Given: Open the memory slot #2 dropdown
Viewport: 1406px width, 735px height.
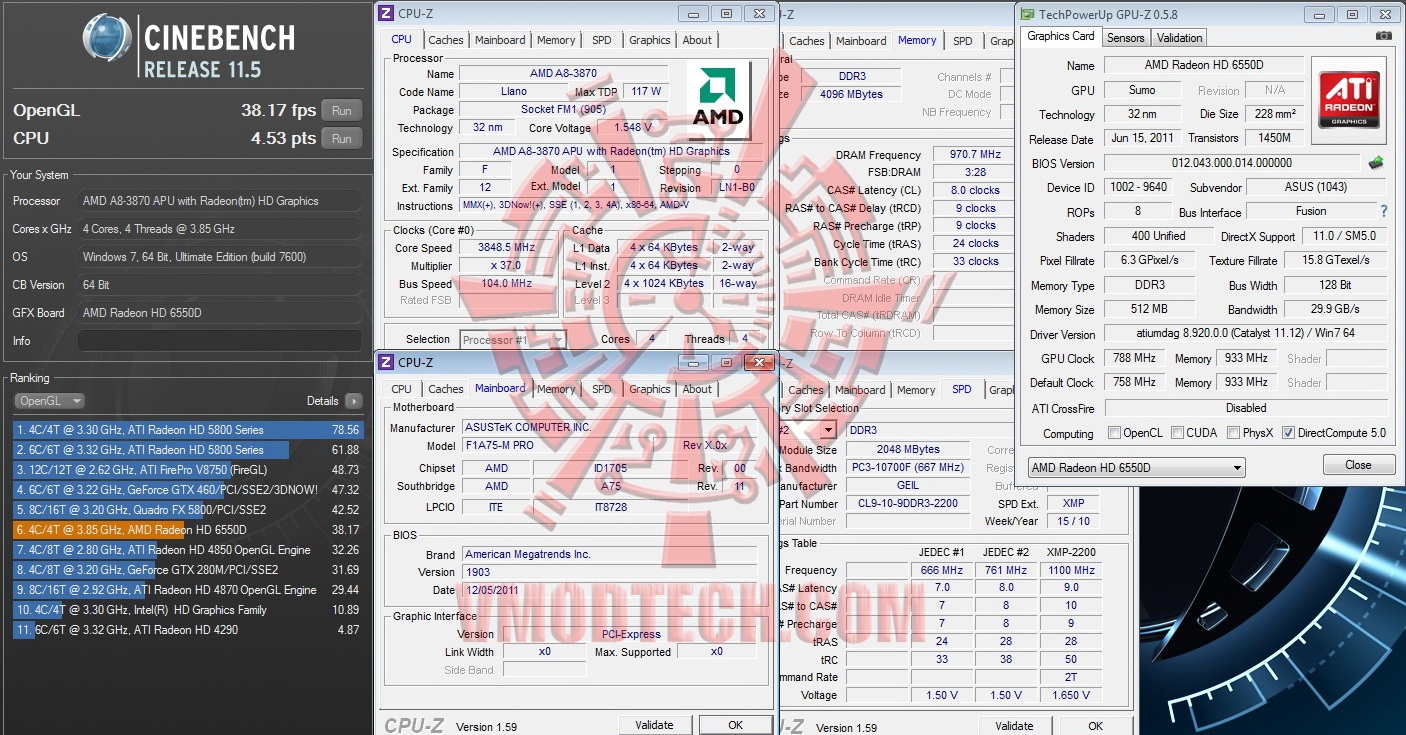Looking at the screenshot, I should tap(826, 430).
